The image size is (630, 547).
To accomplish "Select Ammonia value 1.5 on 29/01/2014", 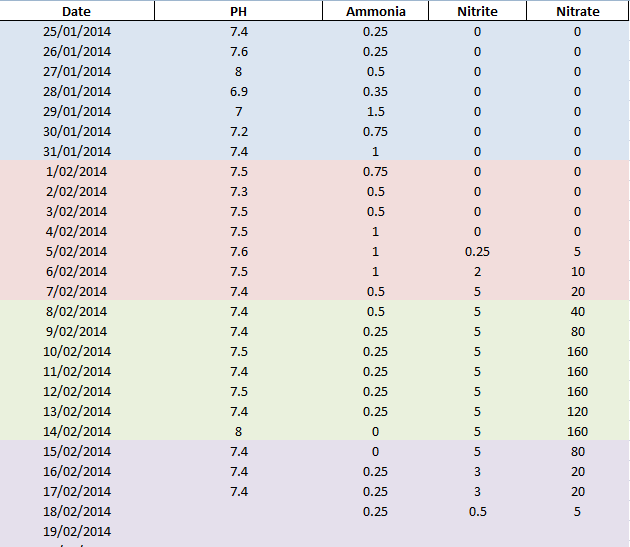I will pos(376,111).
